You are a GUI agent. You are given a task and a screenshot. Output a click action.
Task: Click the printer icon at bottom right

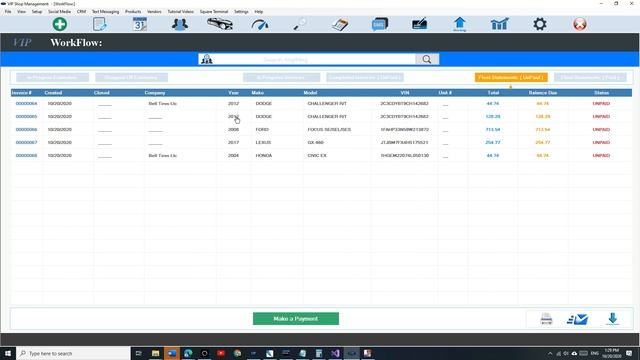[546, 319]
